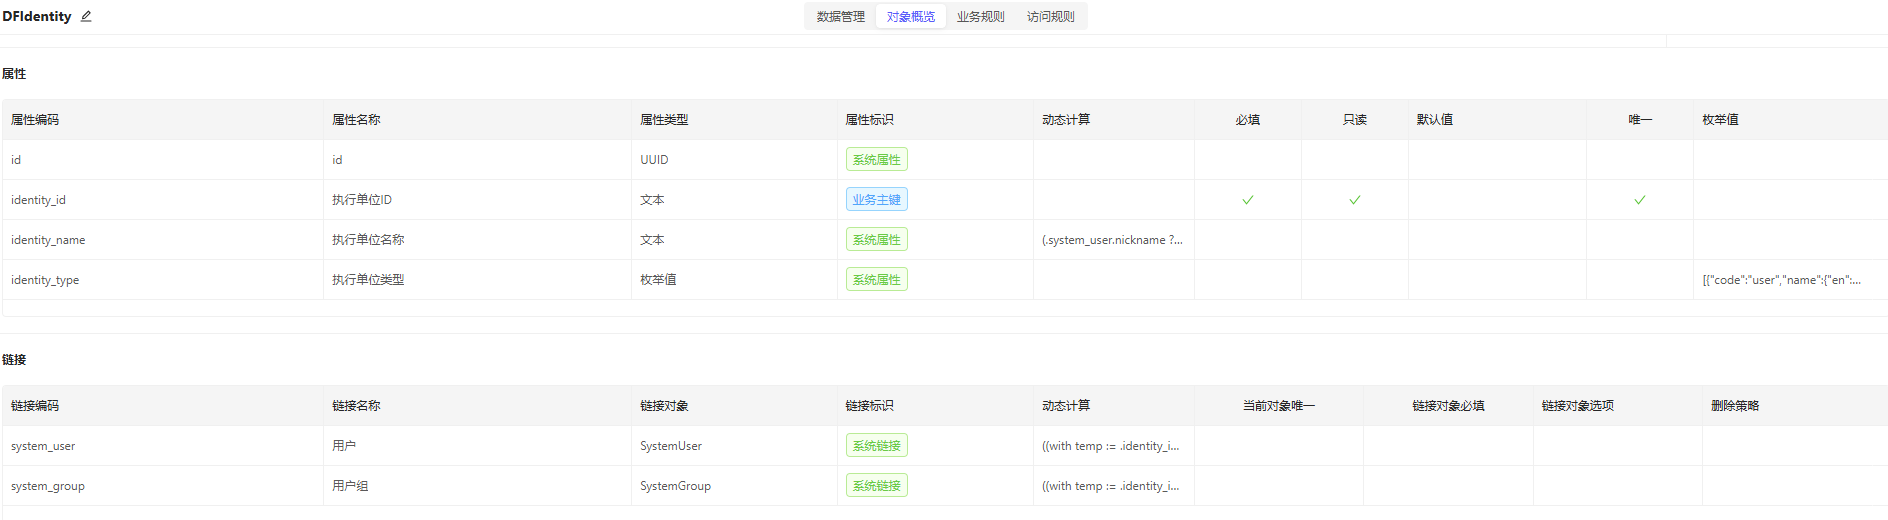Viewport: 1888px width, 520px height.
Task: Open the 业务规则 tab
Action: click(980, 16)
